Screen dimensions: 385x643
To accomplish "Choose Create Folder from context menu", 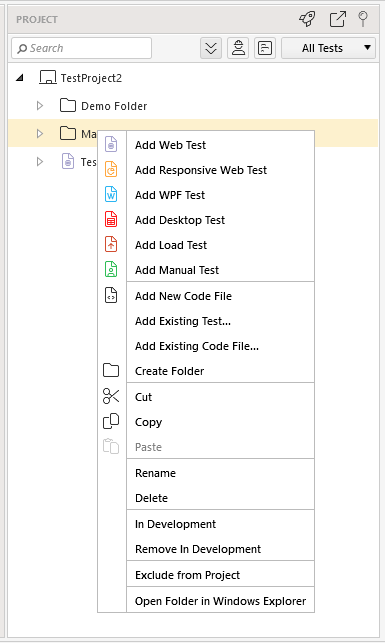I will coord(220,371).
